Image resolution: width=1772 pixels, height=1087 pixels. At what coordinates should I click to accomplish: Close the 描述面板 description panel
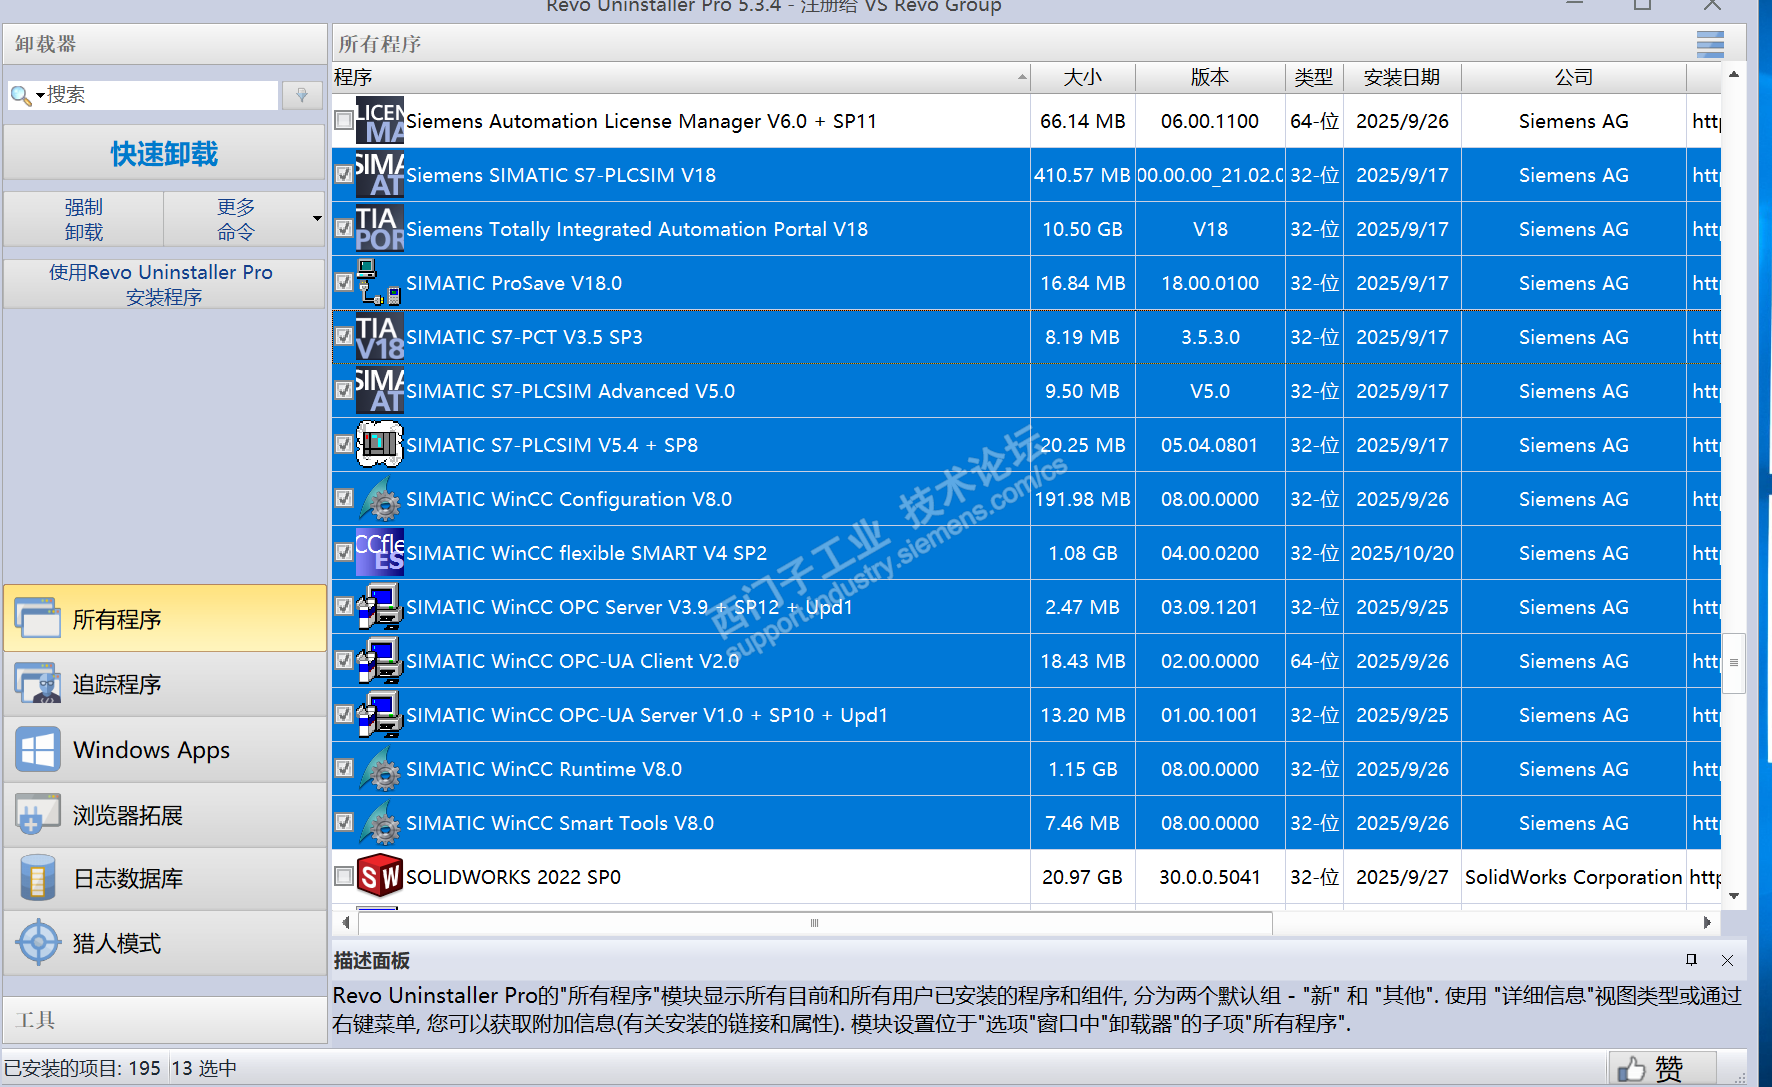[x=1727, y=960]
